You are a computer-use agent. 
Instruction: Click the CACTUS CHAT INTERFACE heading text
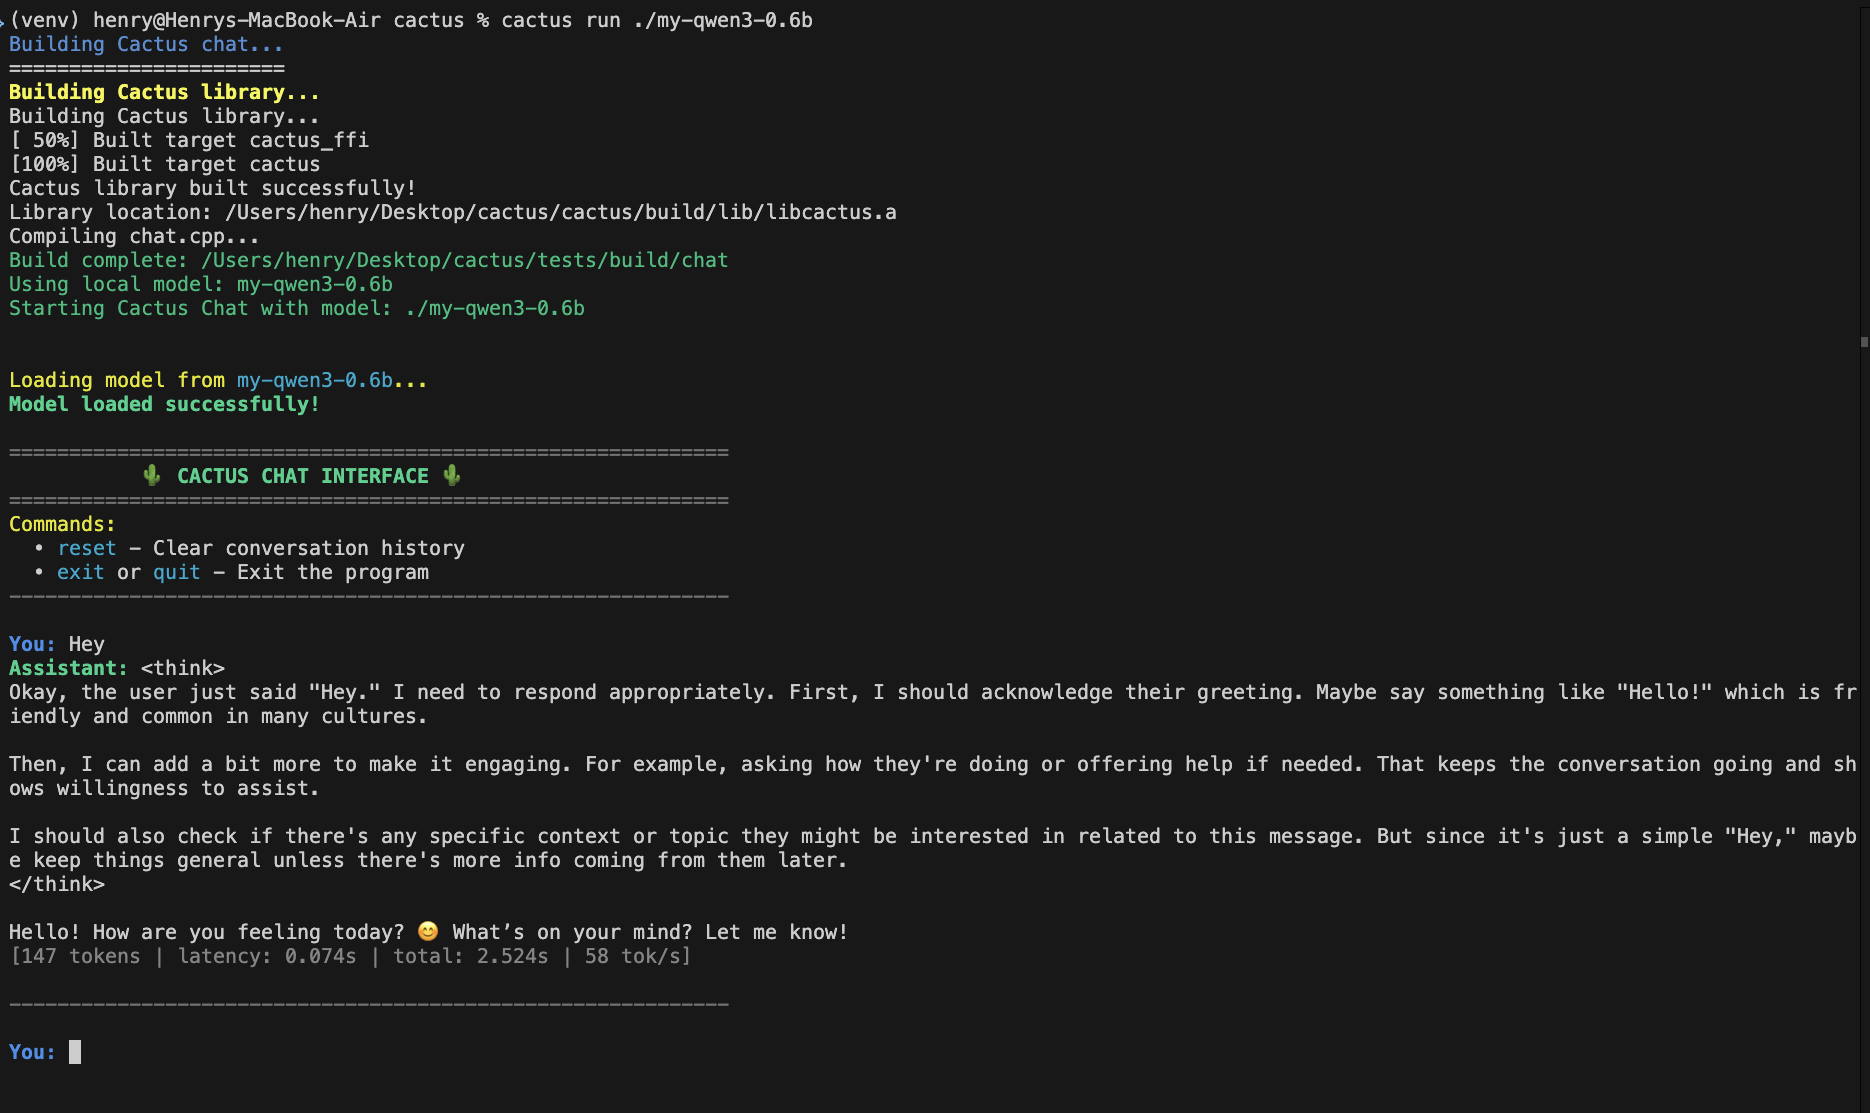tap(302, 476)
